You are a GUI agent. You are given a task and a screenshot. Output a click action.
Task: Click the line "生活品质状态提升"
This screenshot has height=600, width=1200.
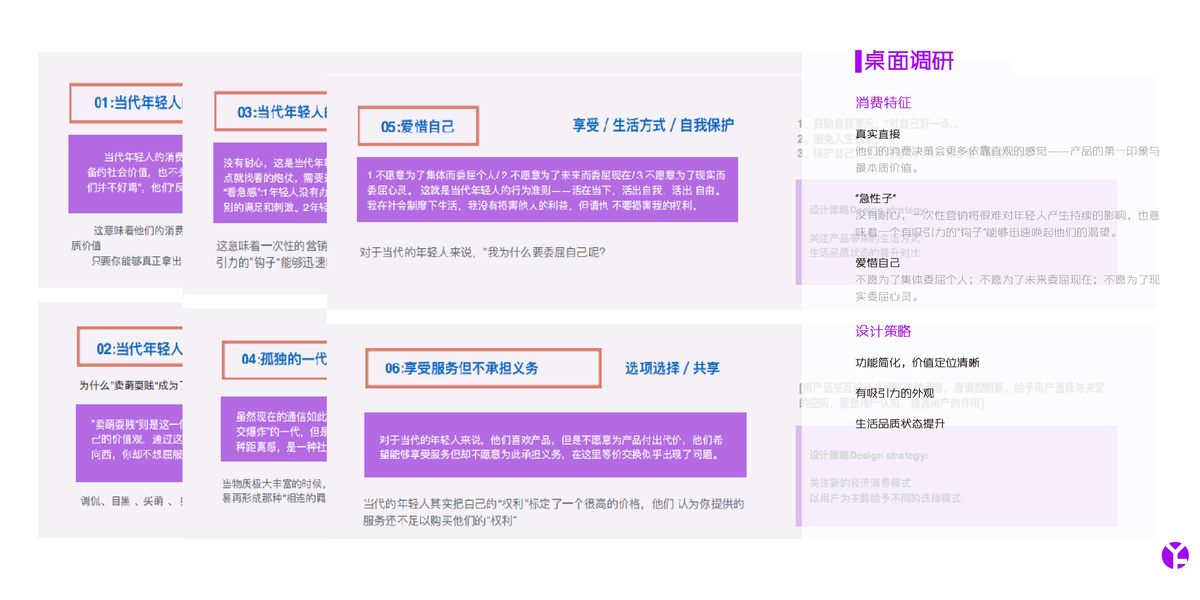click(x=900, y=423)
